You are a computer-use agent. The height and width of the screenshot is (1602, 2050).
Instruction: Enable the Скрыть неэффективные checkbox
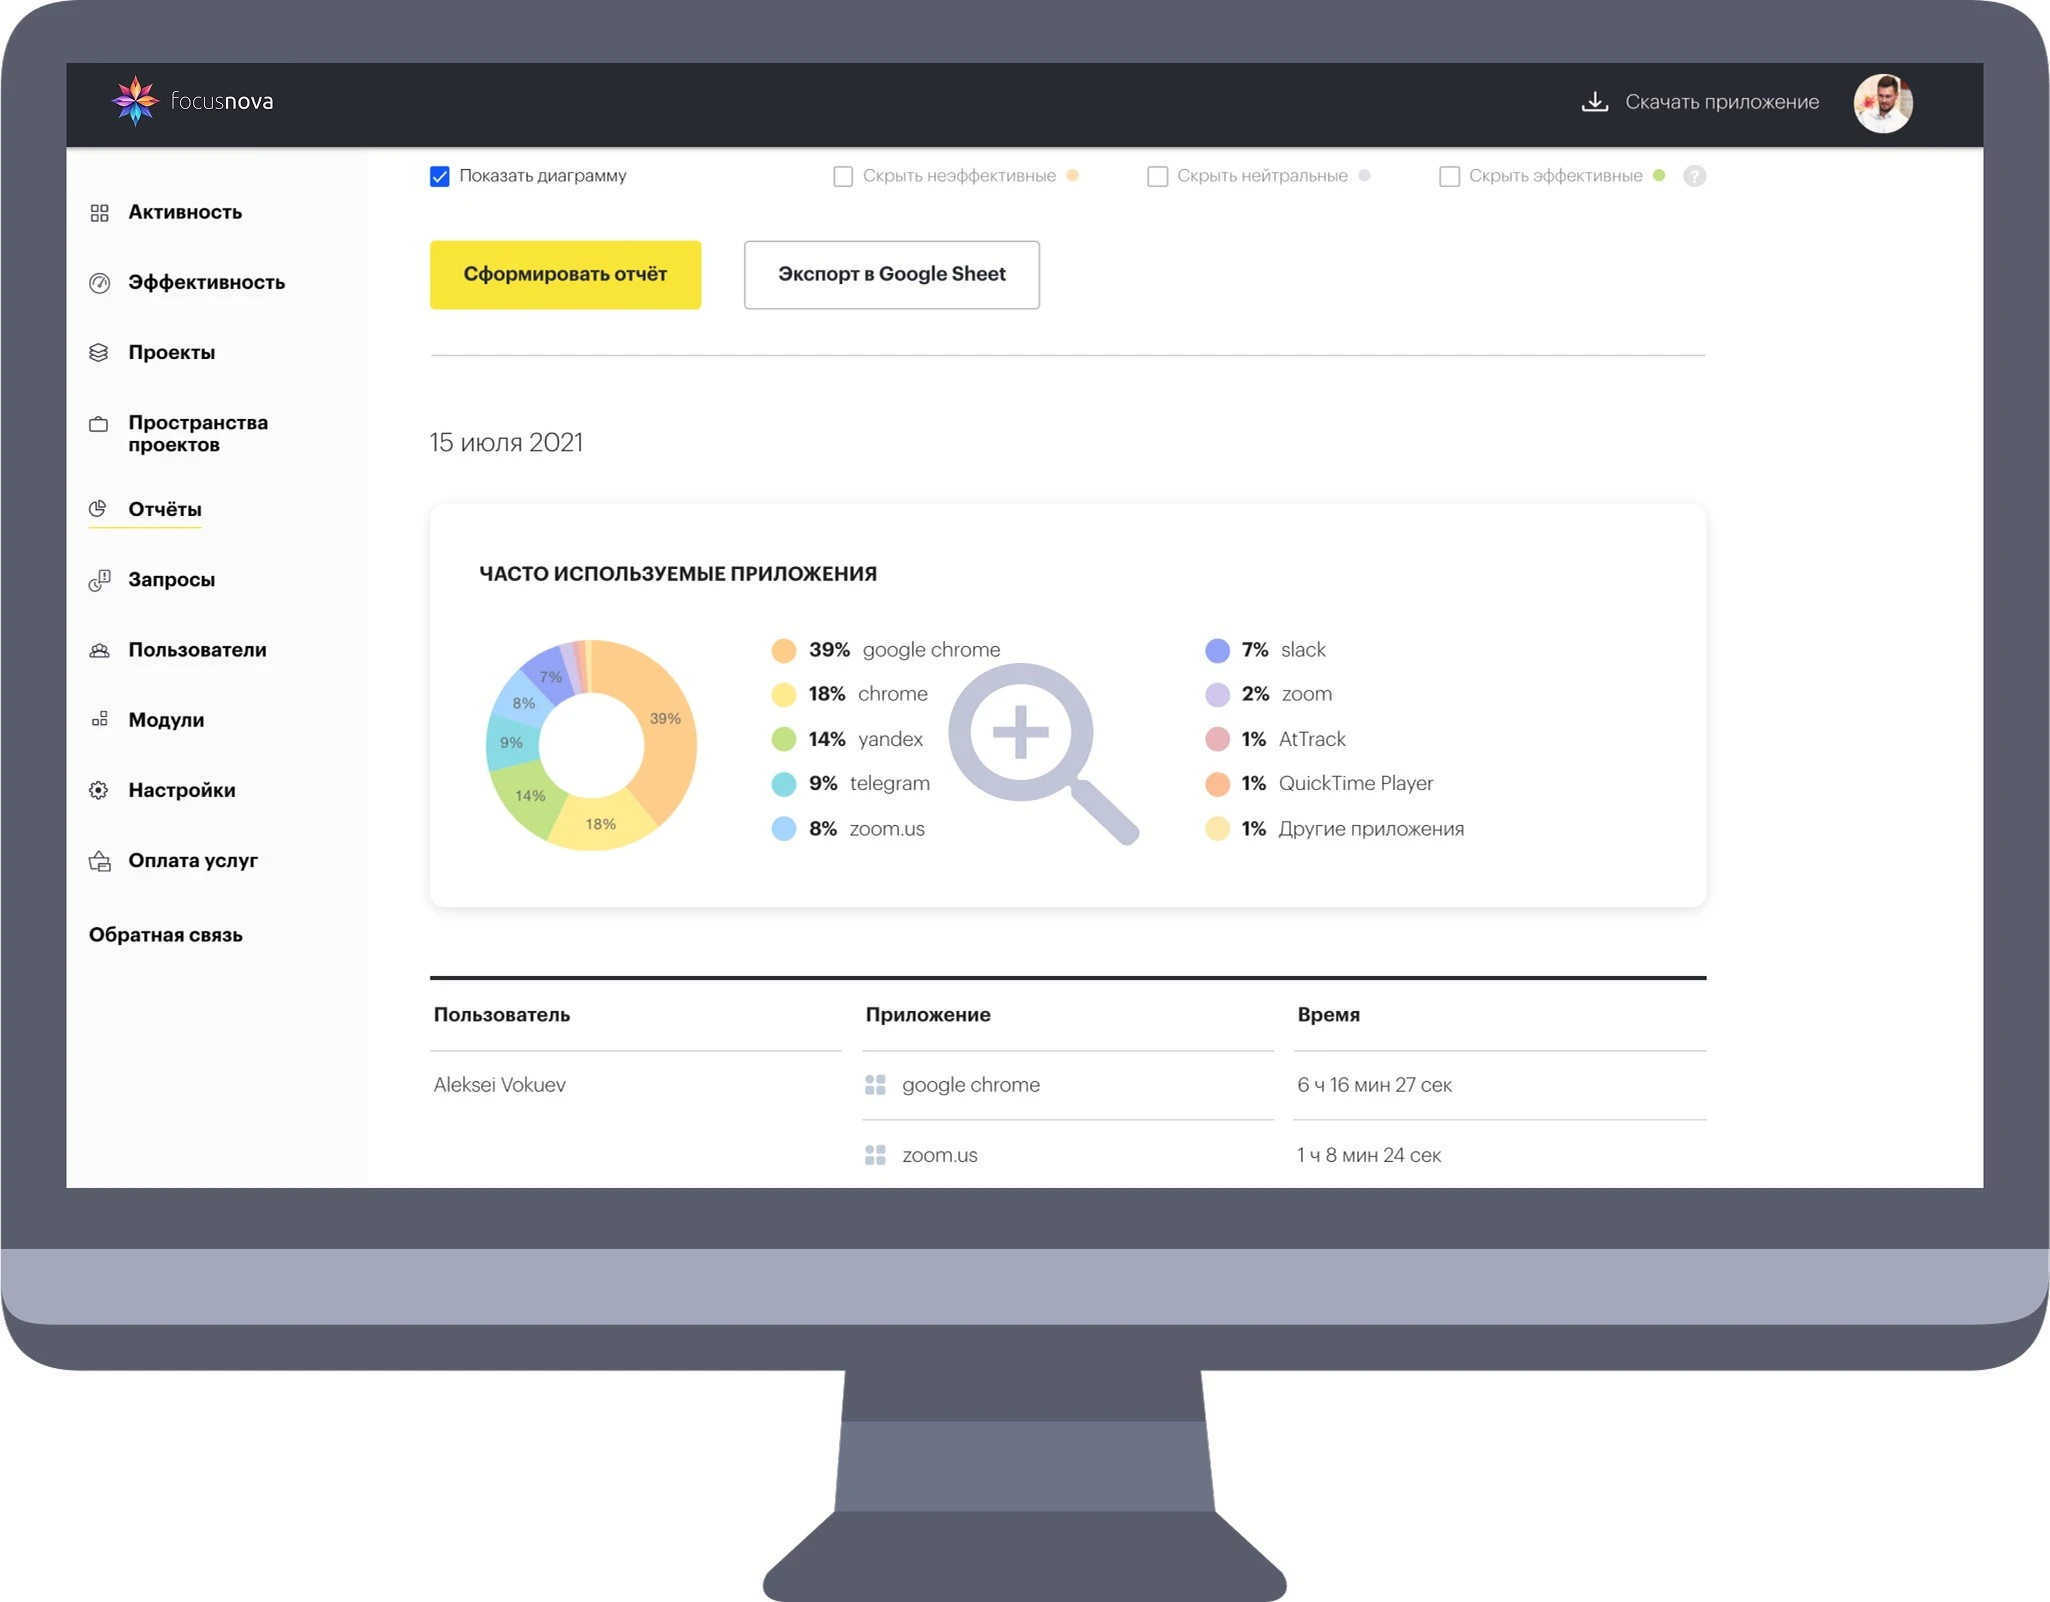click(843, 177)
